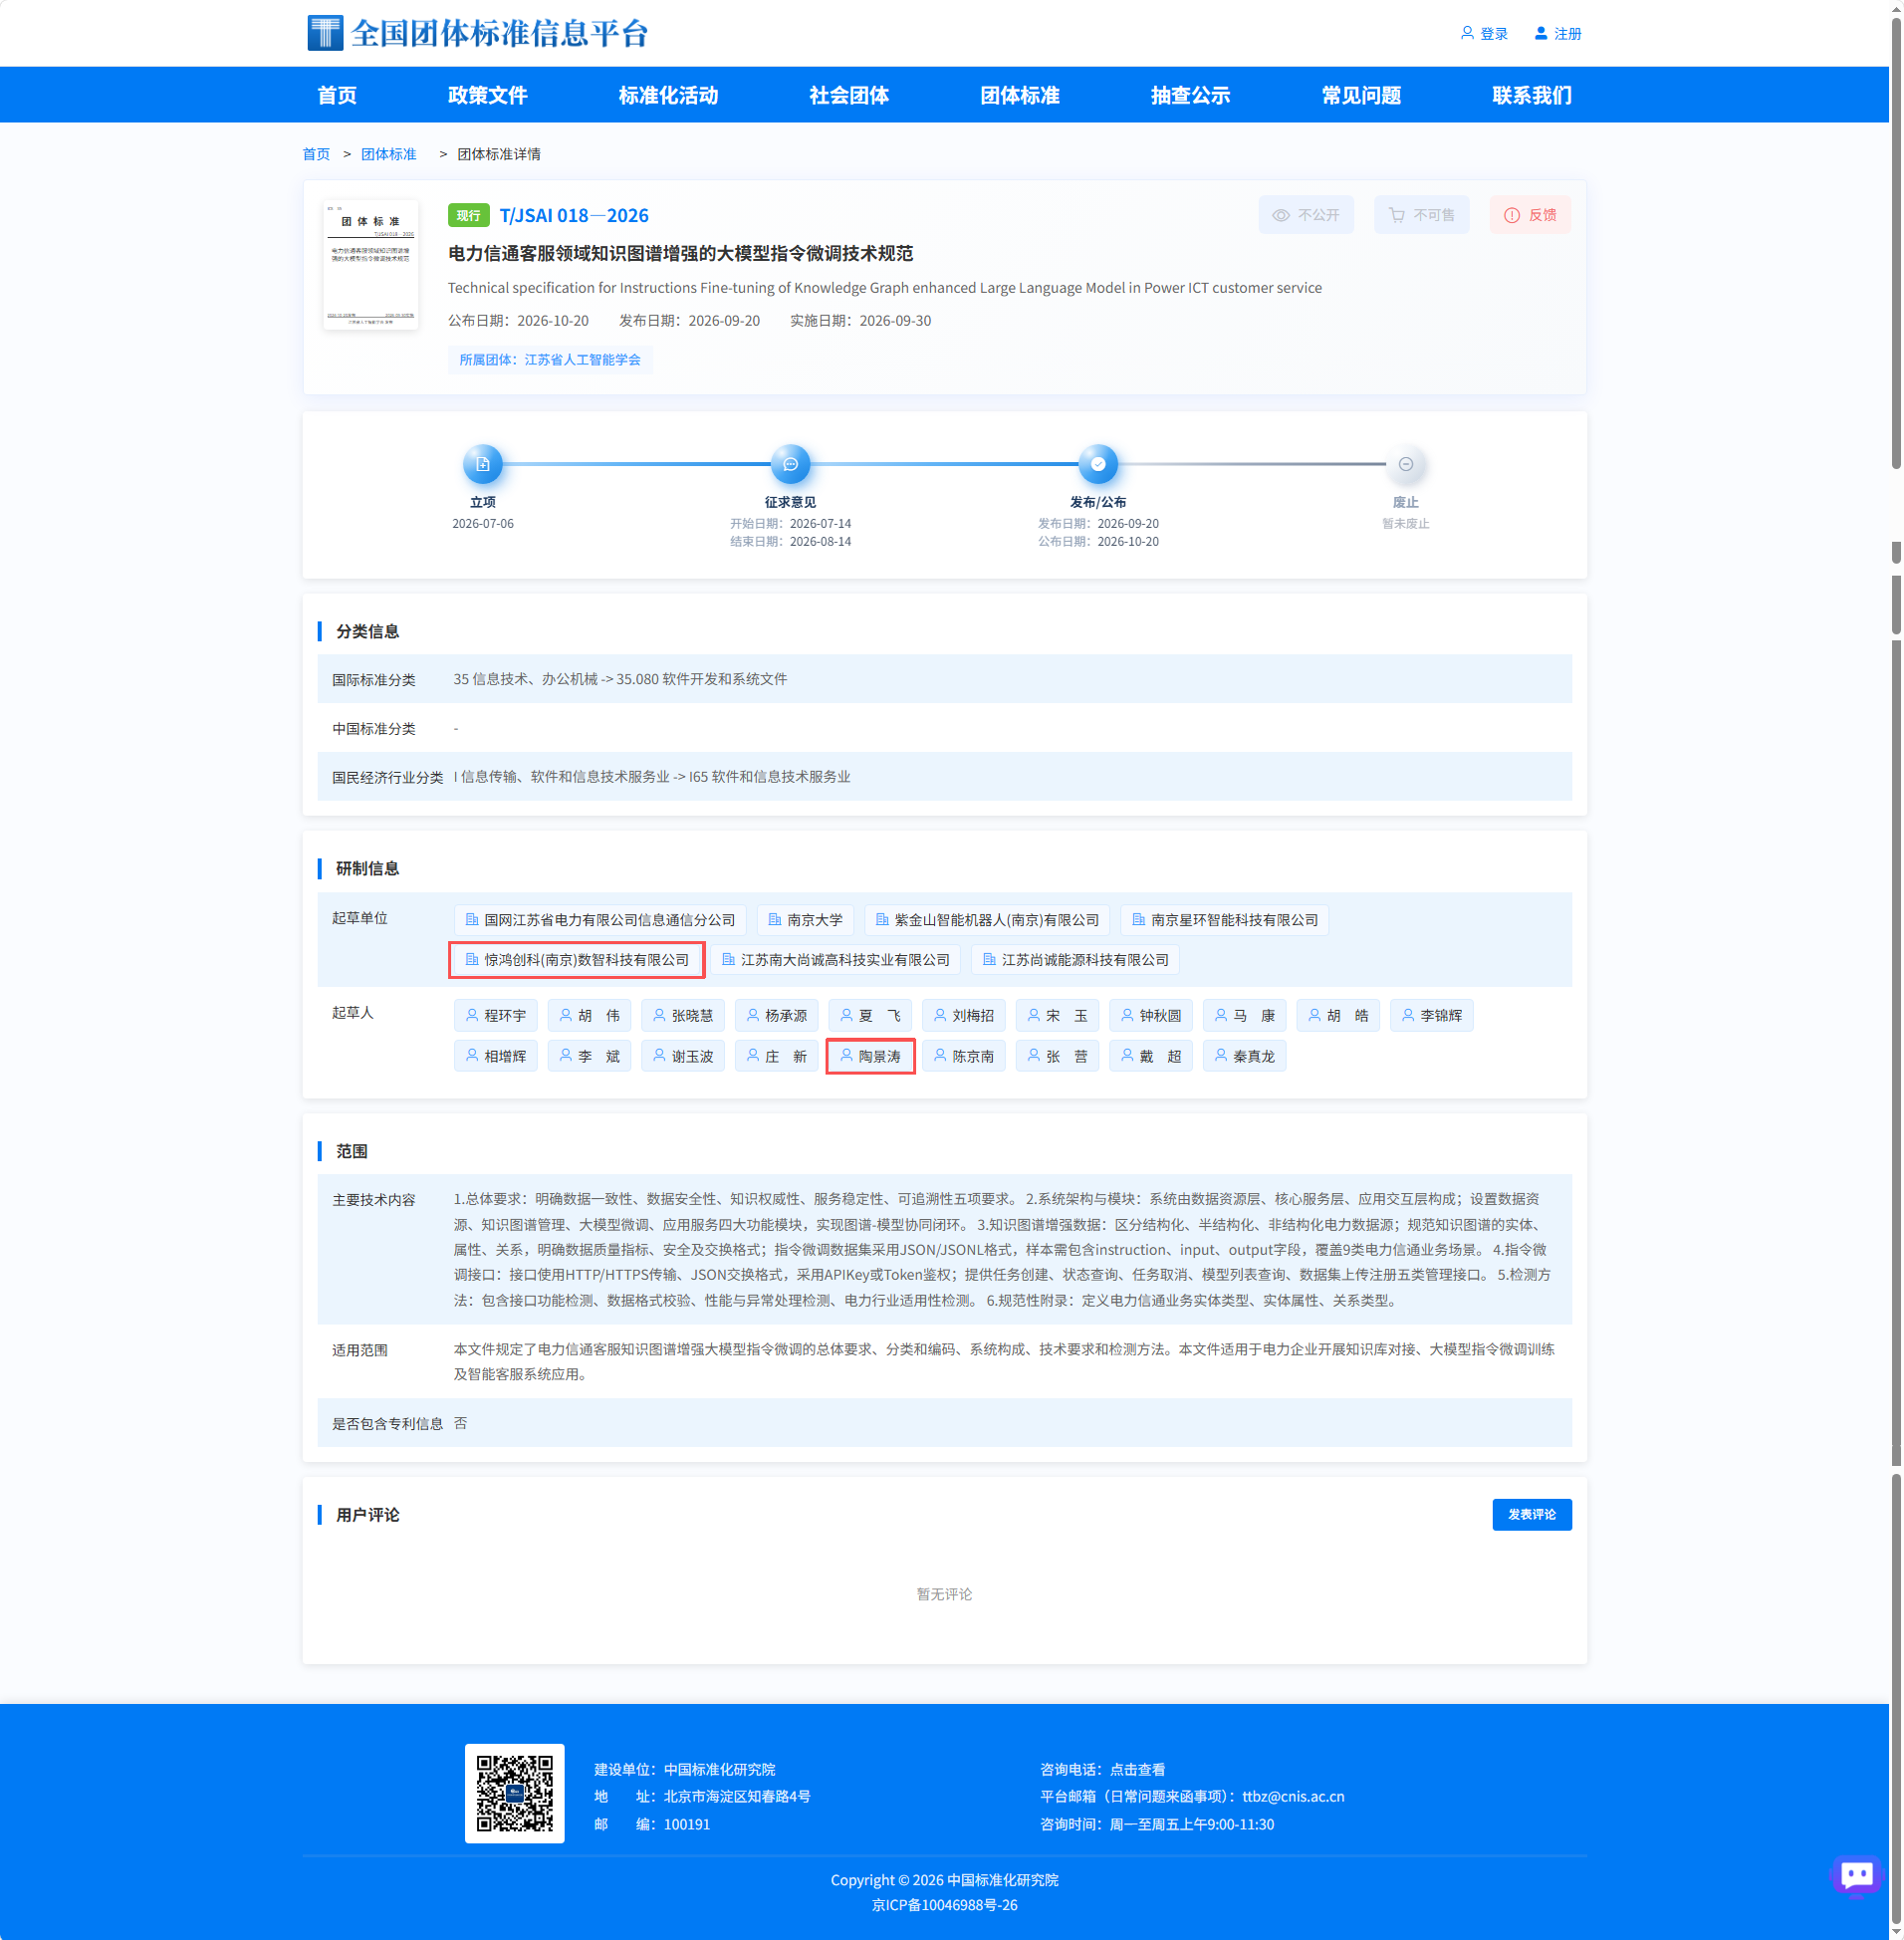This screenshot has height=1940, width=1904.
Task: Click the 登录 user icon link
Action: [1484, 34]
